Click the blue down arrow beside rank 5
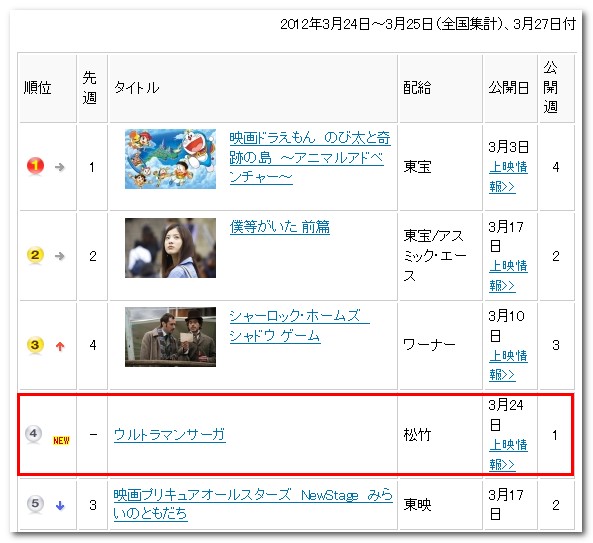Viewport: 593px width, 543px height. [x=60, y=505]
